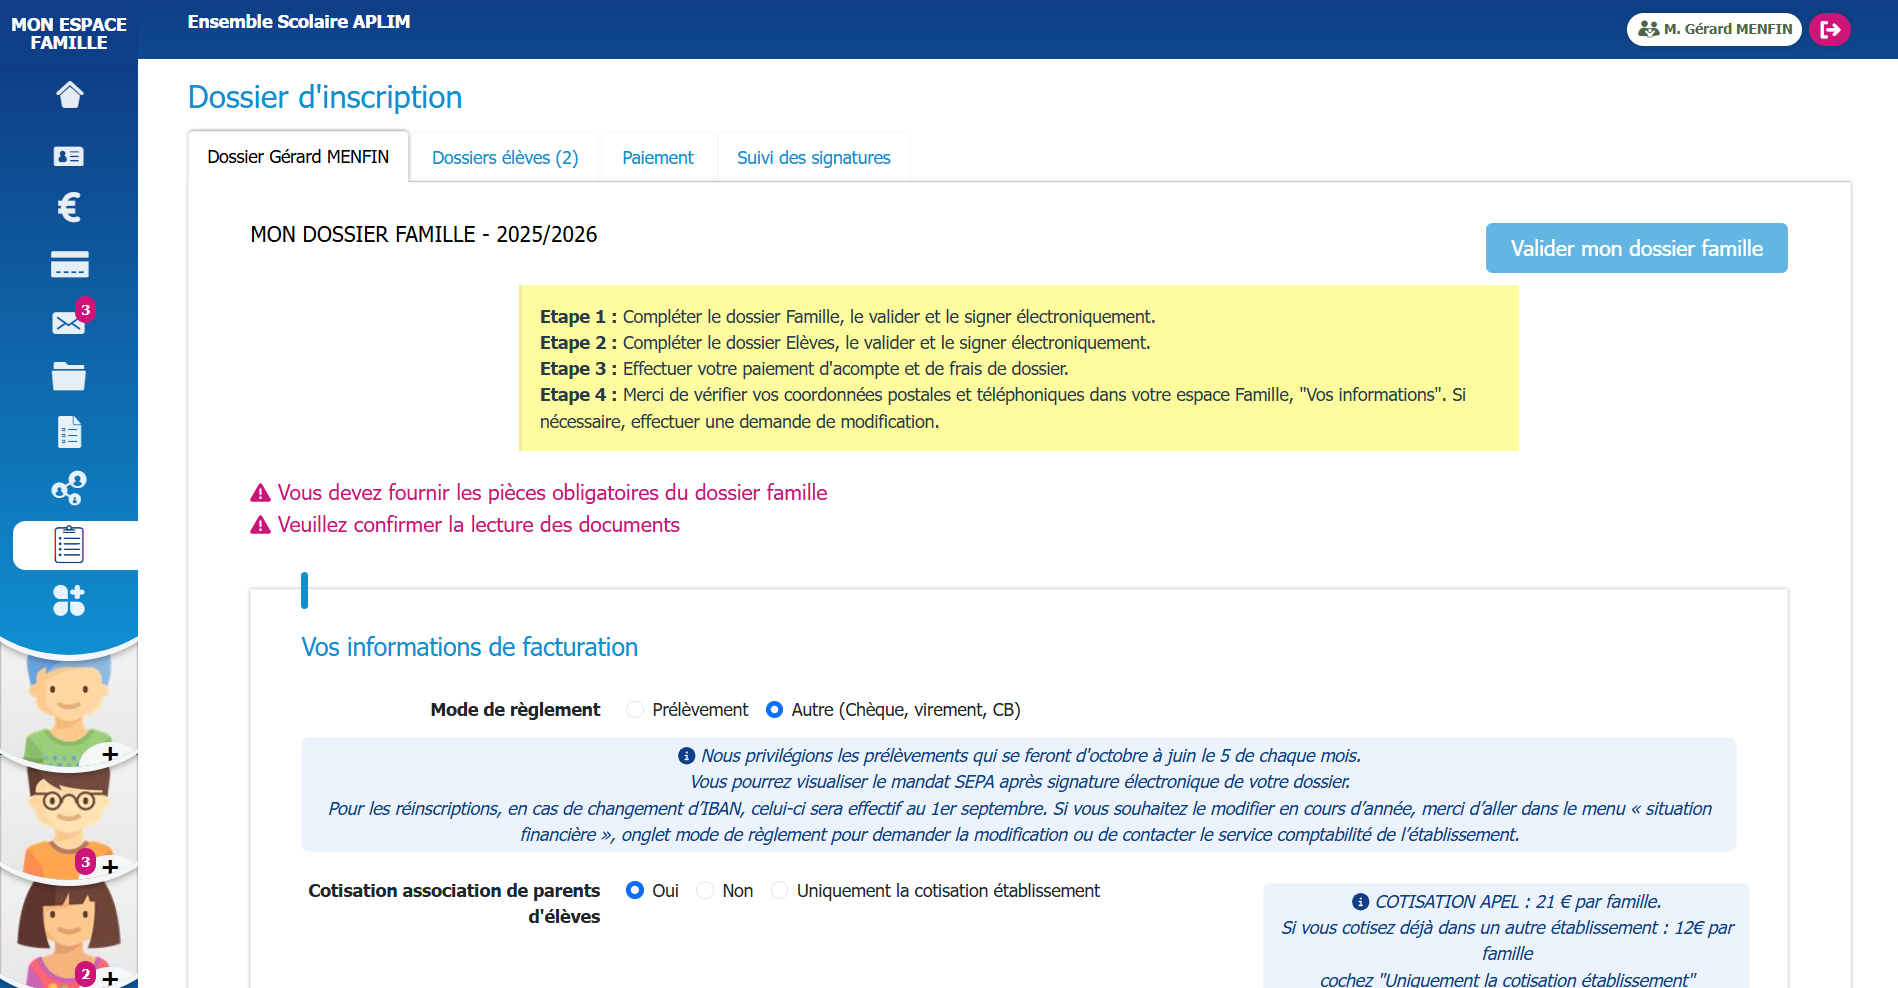Viewport: 1898px width, 988px height.
Task: Click 'Vos informations de facturation' section heading
Action: (x=470, y=647)
